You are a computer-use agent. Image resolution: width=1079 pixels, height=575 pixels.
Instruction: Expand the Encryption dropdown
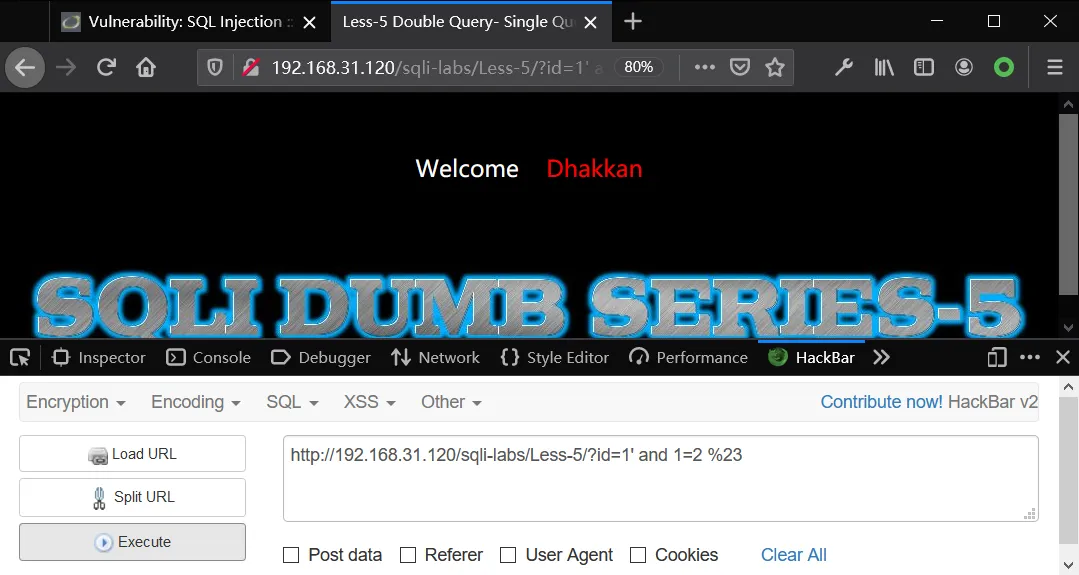click(x=76, y=402)
